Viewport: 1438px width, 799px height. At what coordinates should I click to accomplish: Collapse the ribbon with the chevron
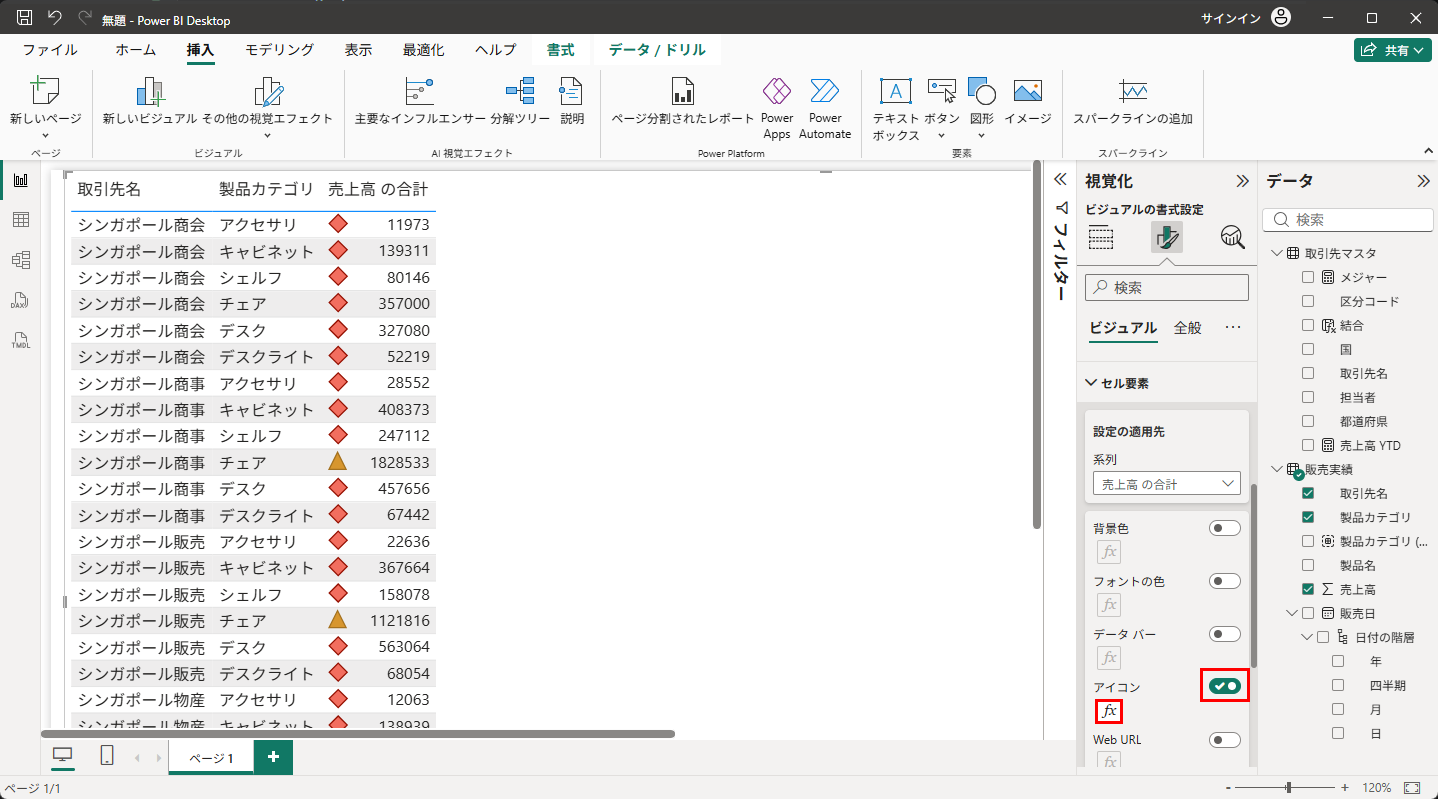click(1426, 151)
